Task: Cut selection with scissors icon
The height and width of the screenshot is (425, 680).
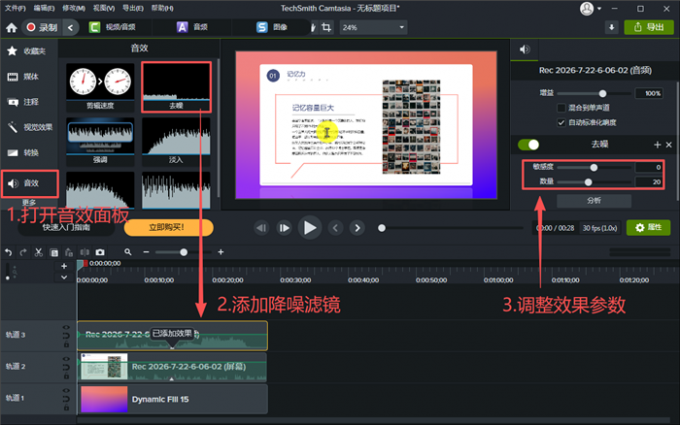Action: click(39, 252)
